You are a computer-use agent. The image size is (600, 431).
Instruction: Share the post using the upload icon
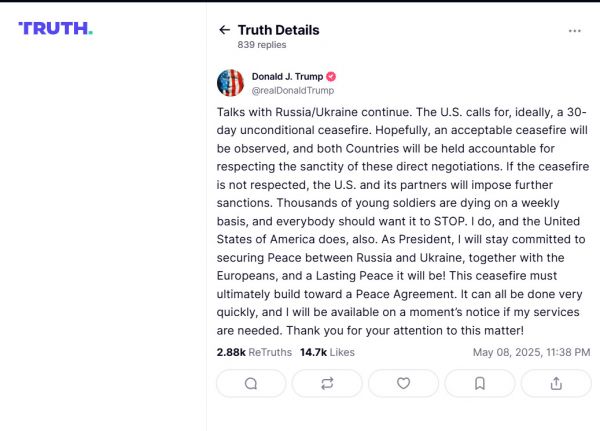pos(555,383)
